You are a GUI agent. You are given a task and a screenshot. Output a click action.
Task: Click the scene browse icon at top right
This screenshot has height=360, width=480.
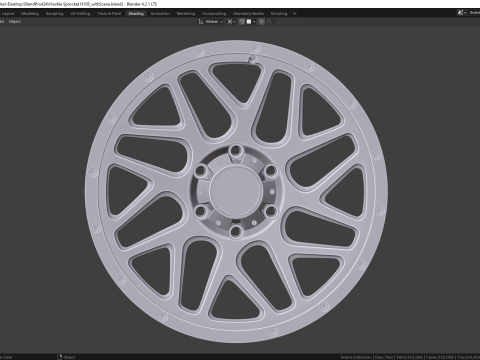[x=461, y=13]
